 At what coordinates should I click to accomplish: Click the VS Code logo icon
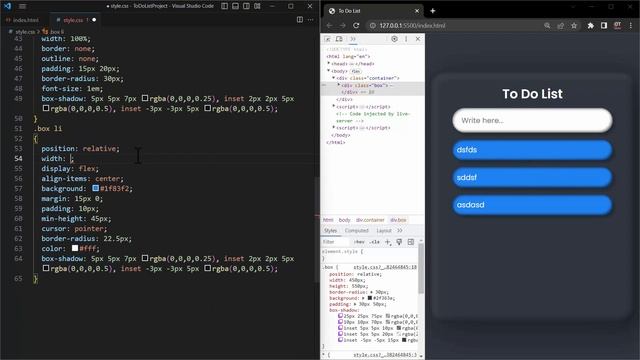(x=7, y=6)
